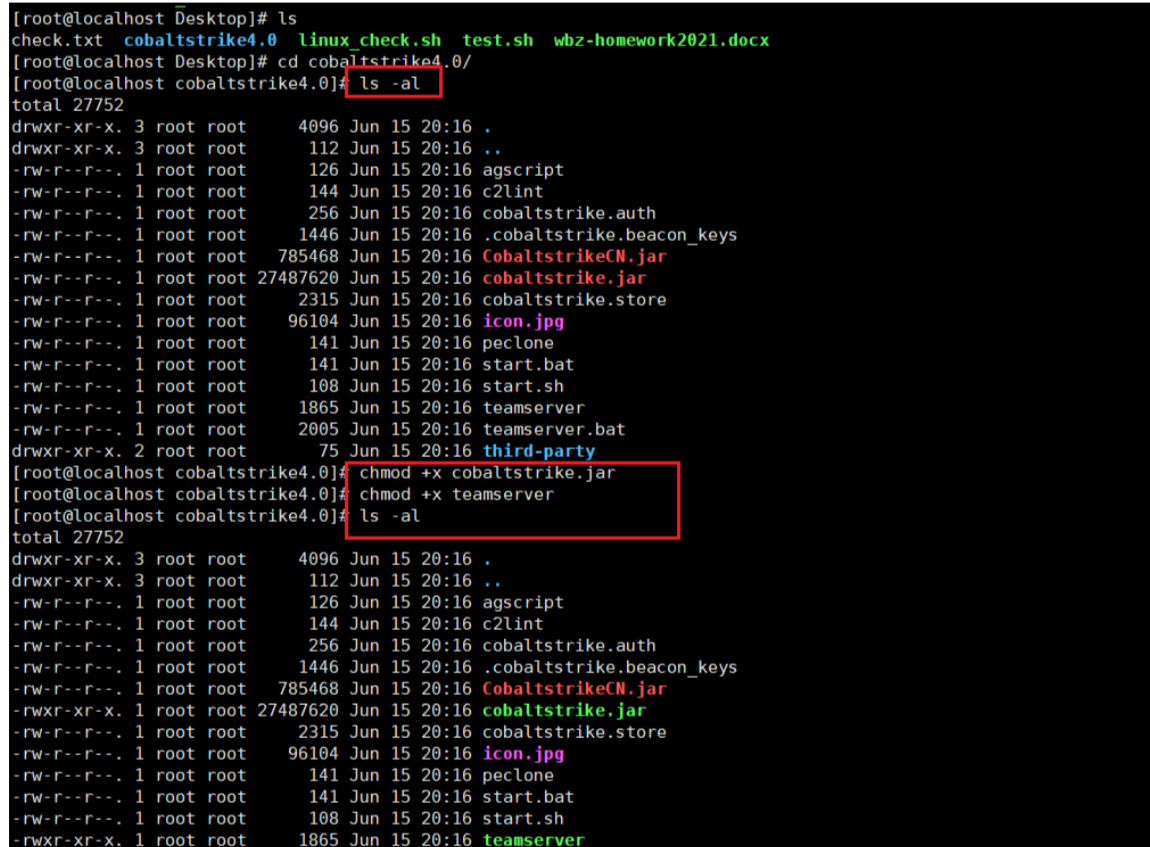Screen dimensions: 1150x847
Task: Click the teamserver.bat file name
Action: pos(554,429)
